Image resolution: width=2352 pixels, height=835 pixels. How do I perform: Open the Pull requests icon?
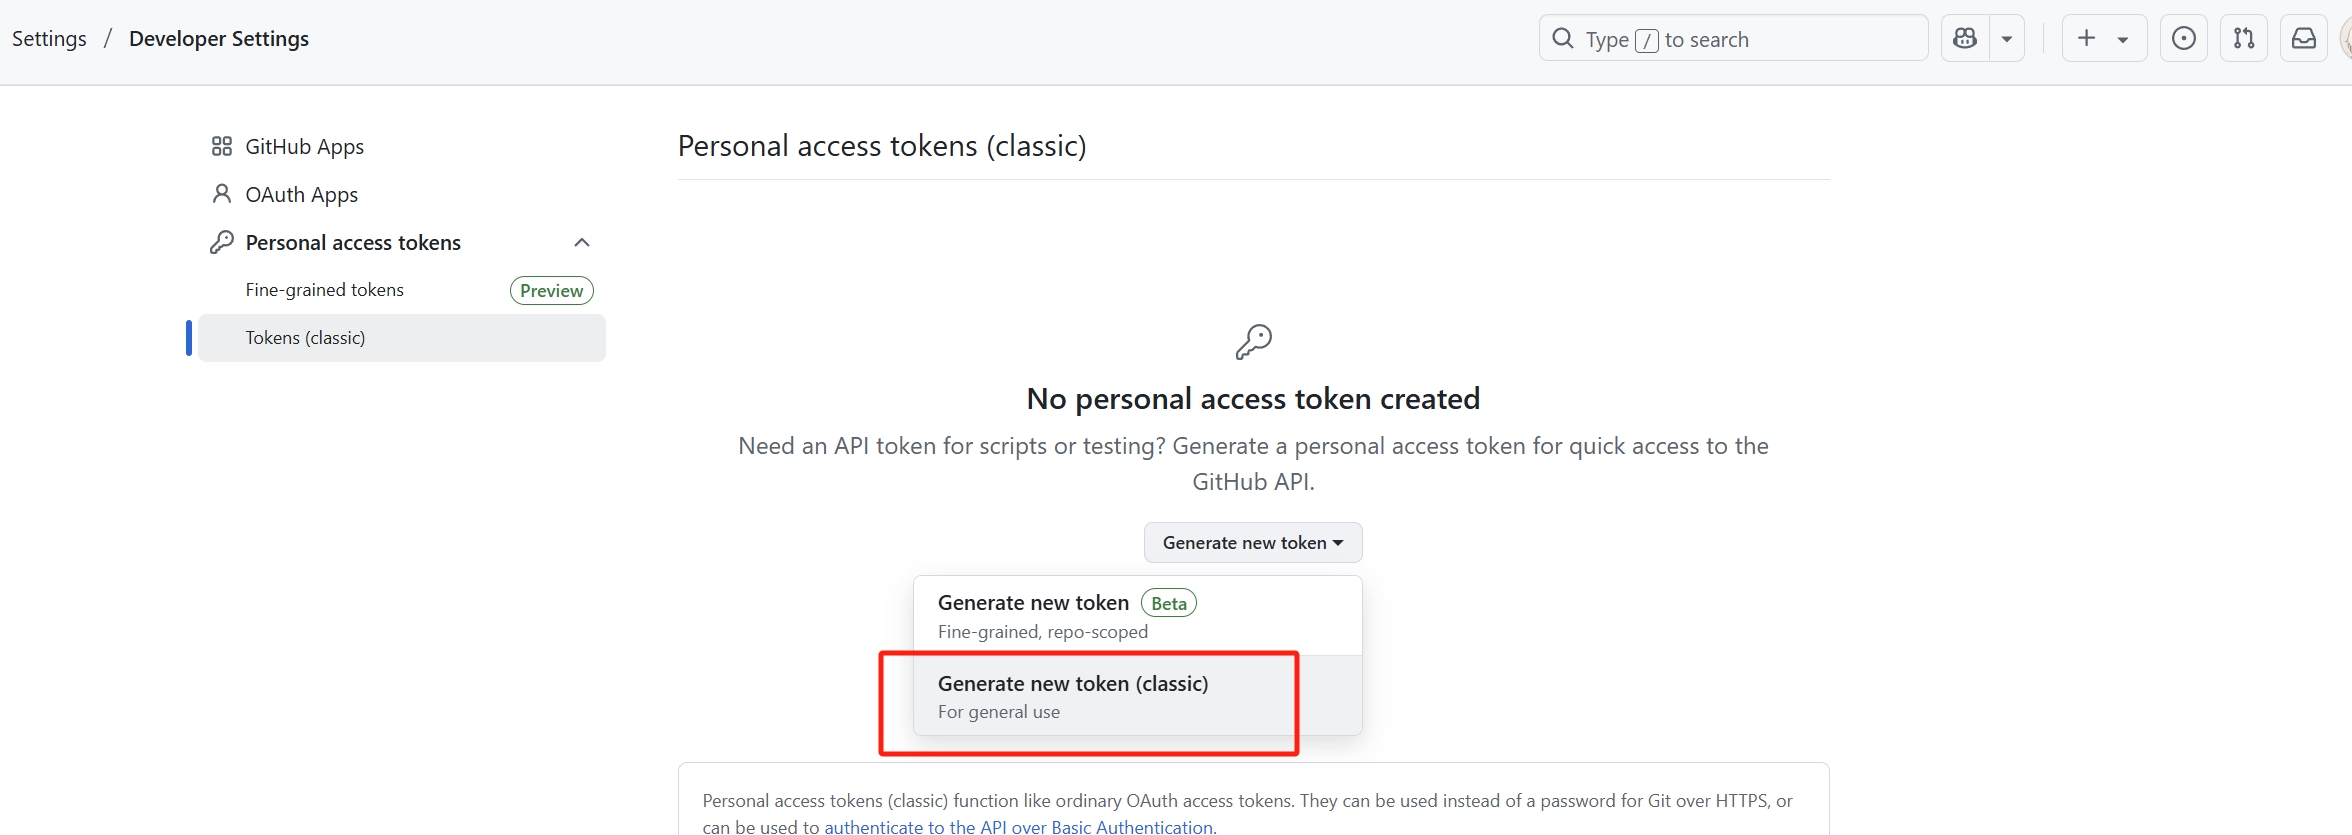(2244, 39)
